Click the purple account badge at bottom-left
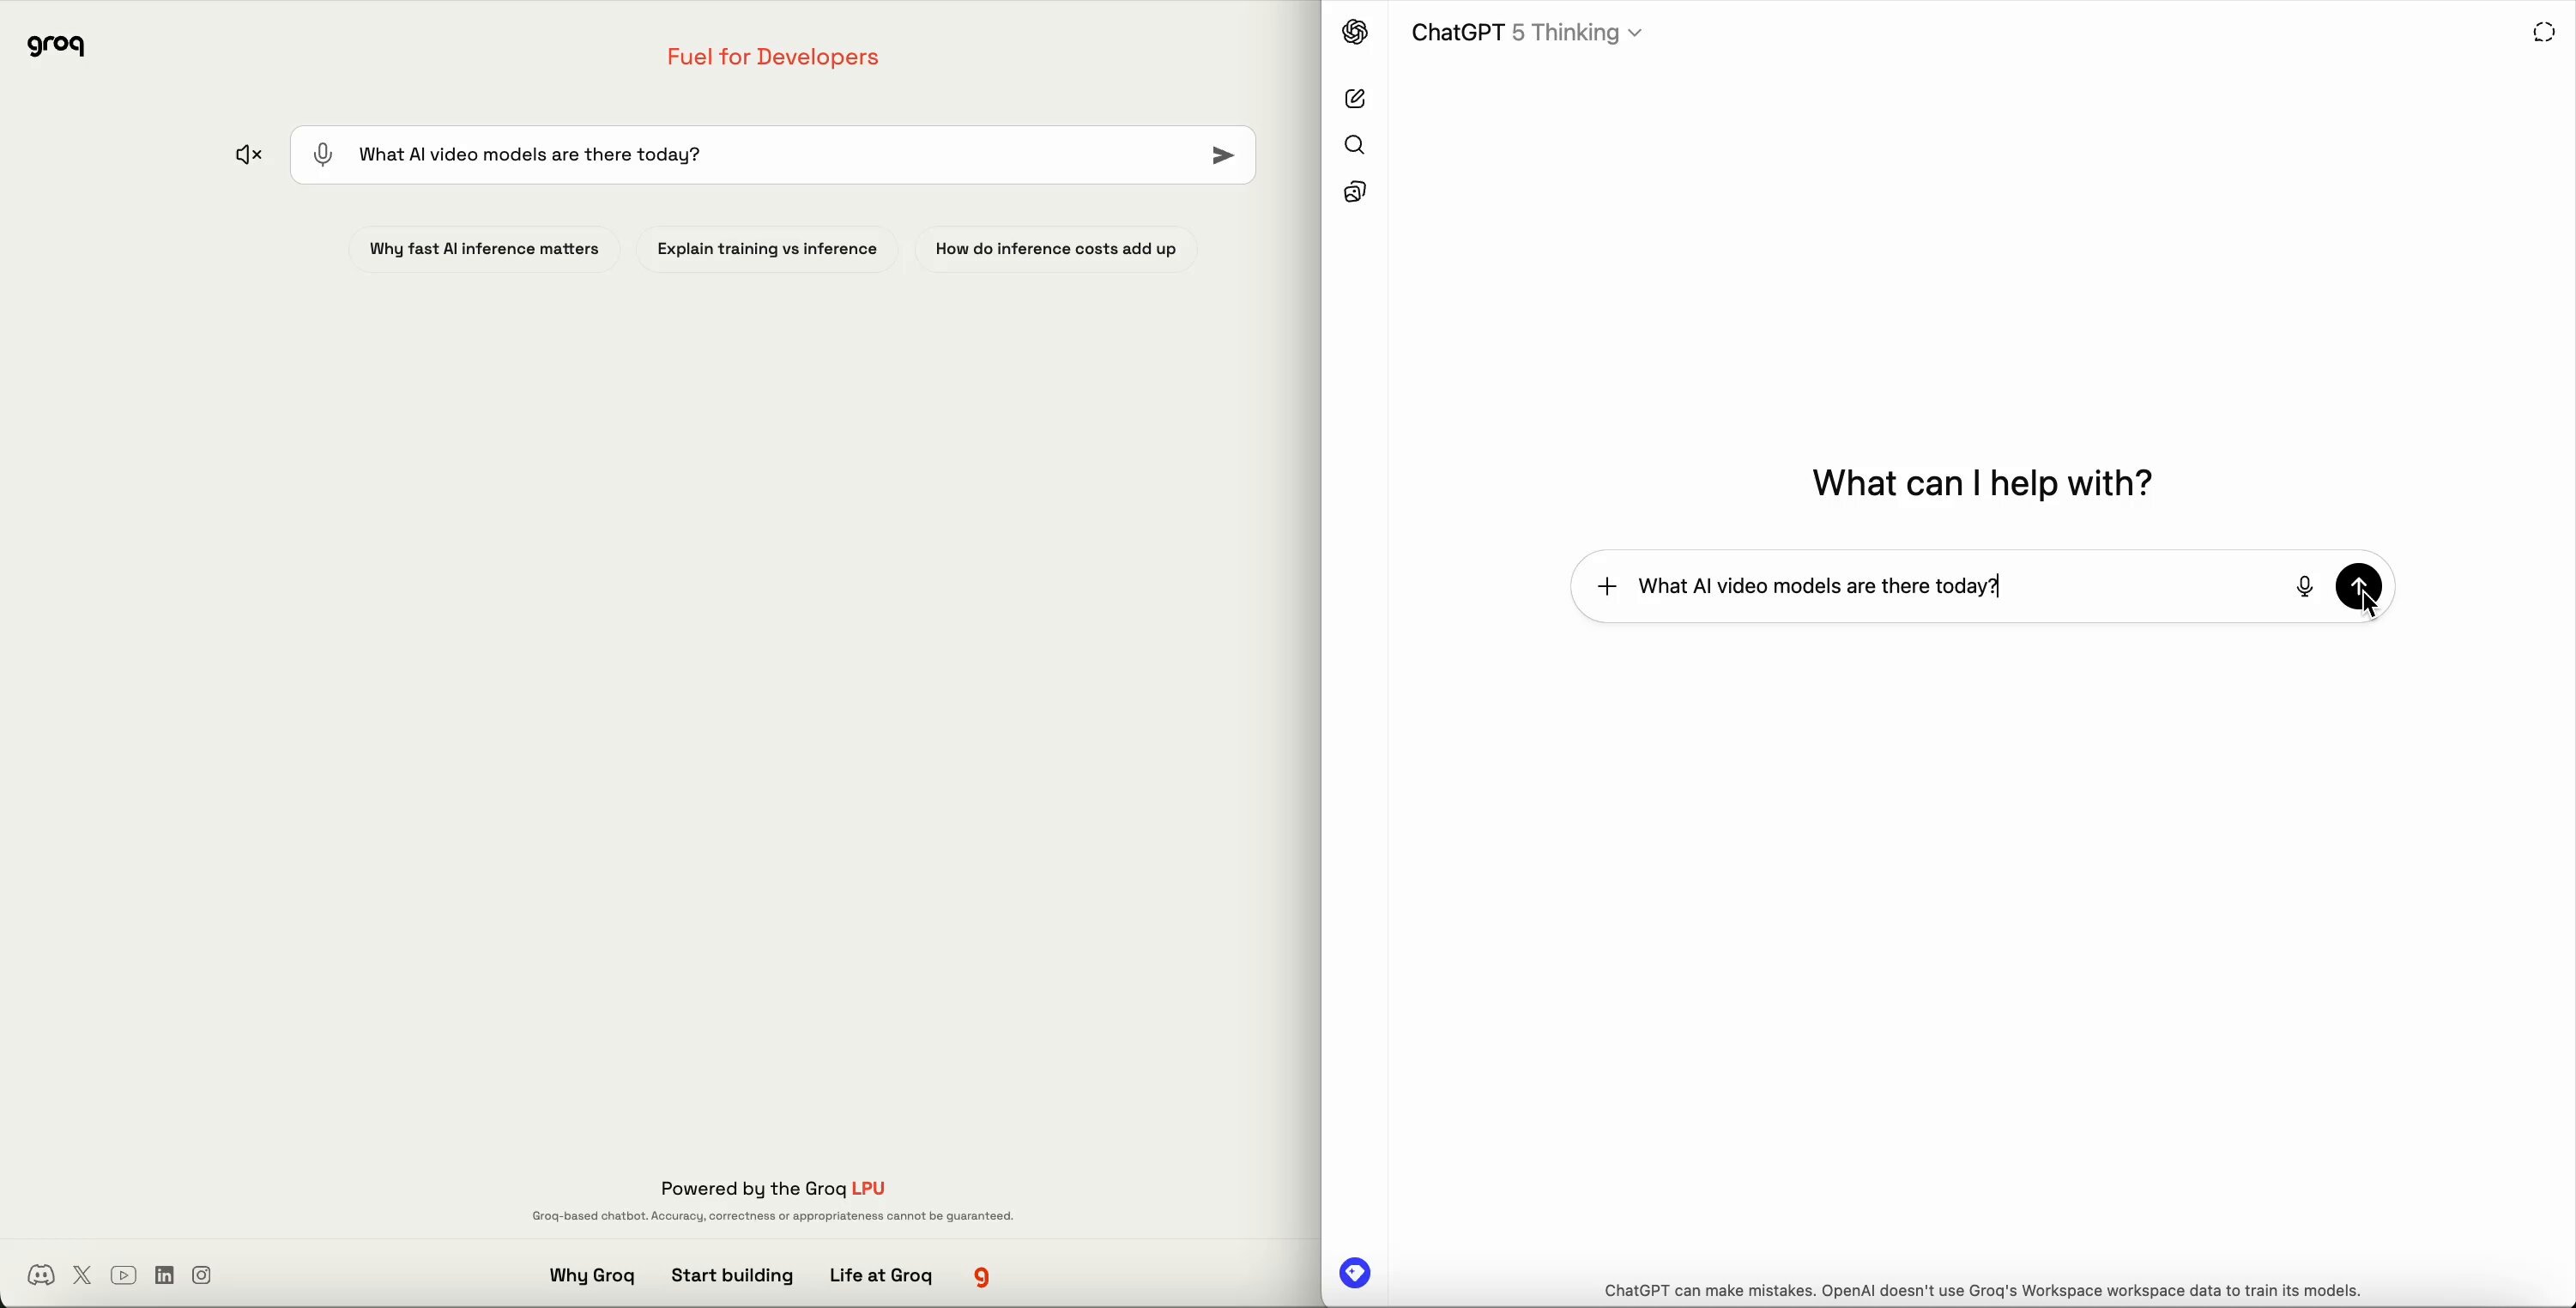This screenshot has height=1308, width=2576. 1355,1273
